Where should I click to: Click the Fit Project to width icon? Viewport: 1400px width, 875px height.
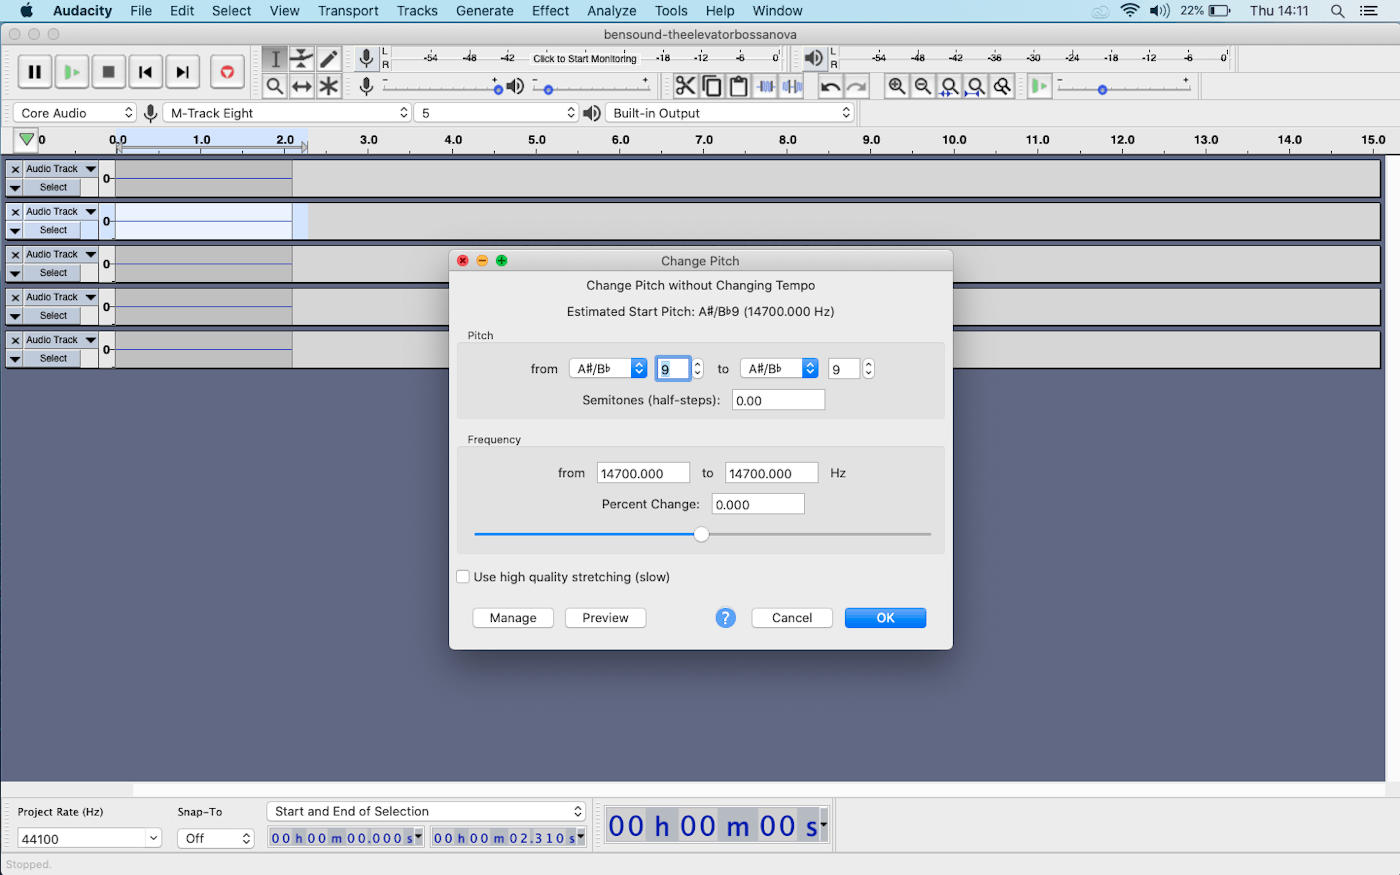[x=976, y=86]
